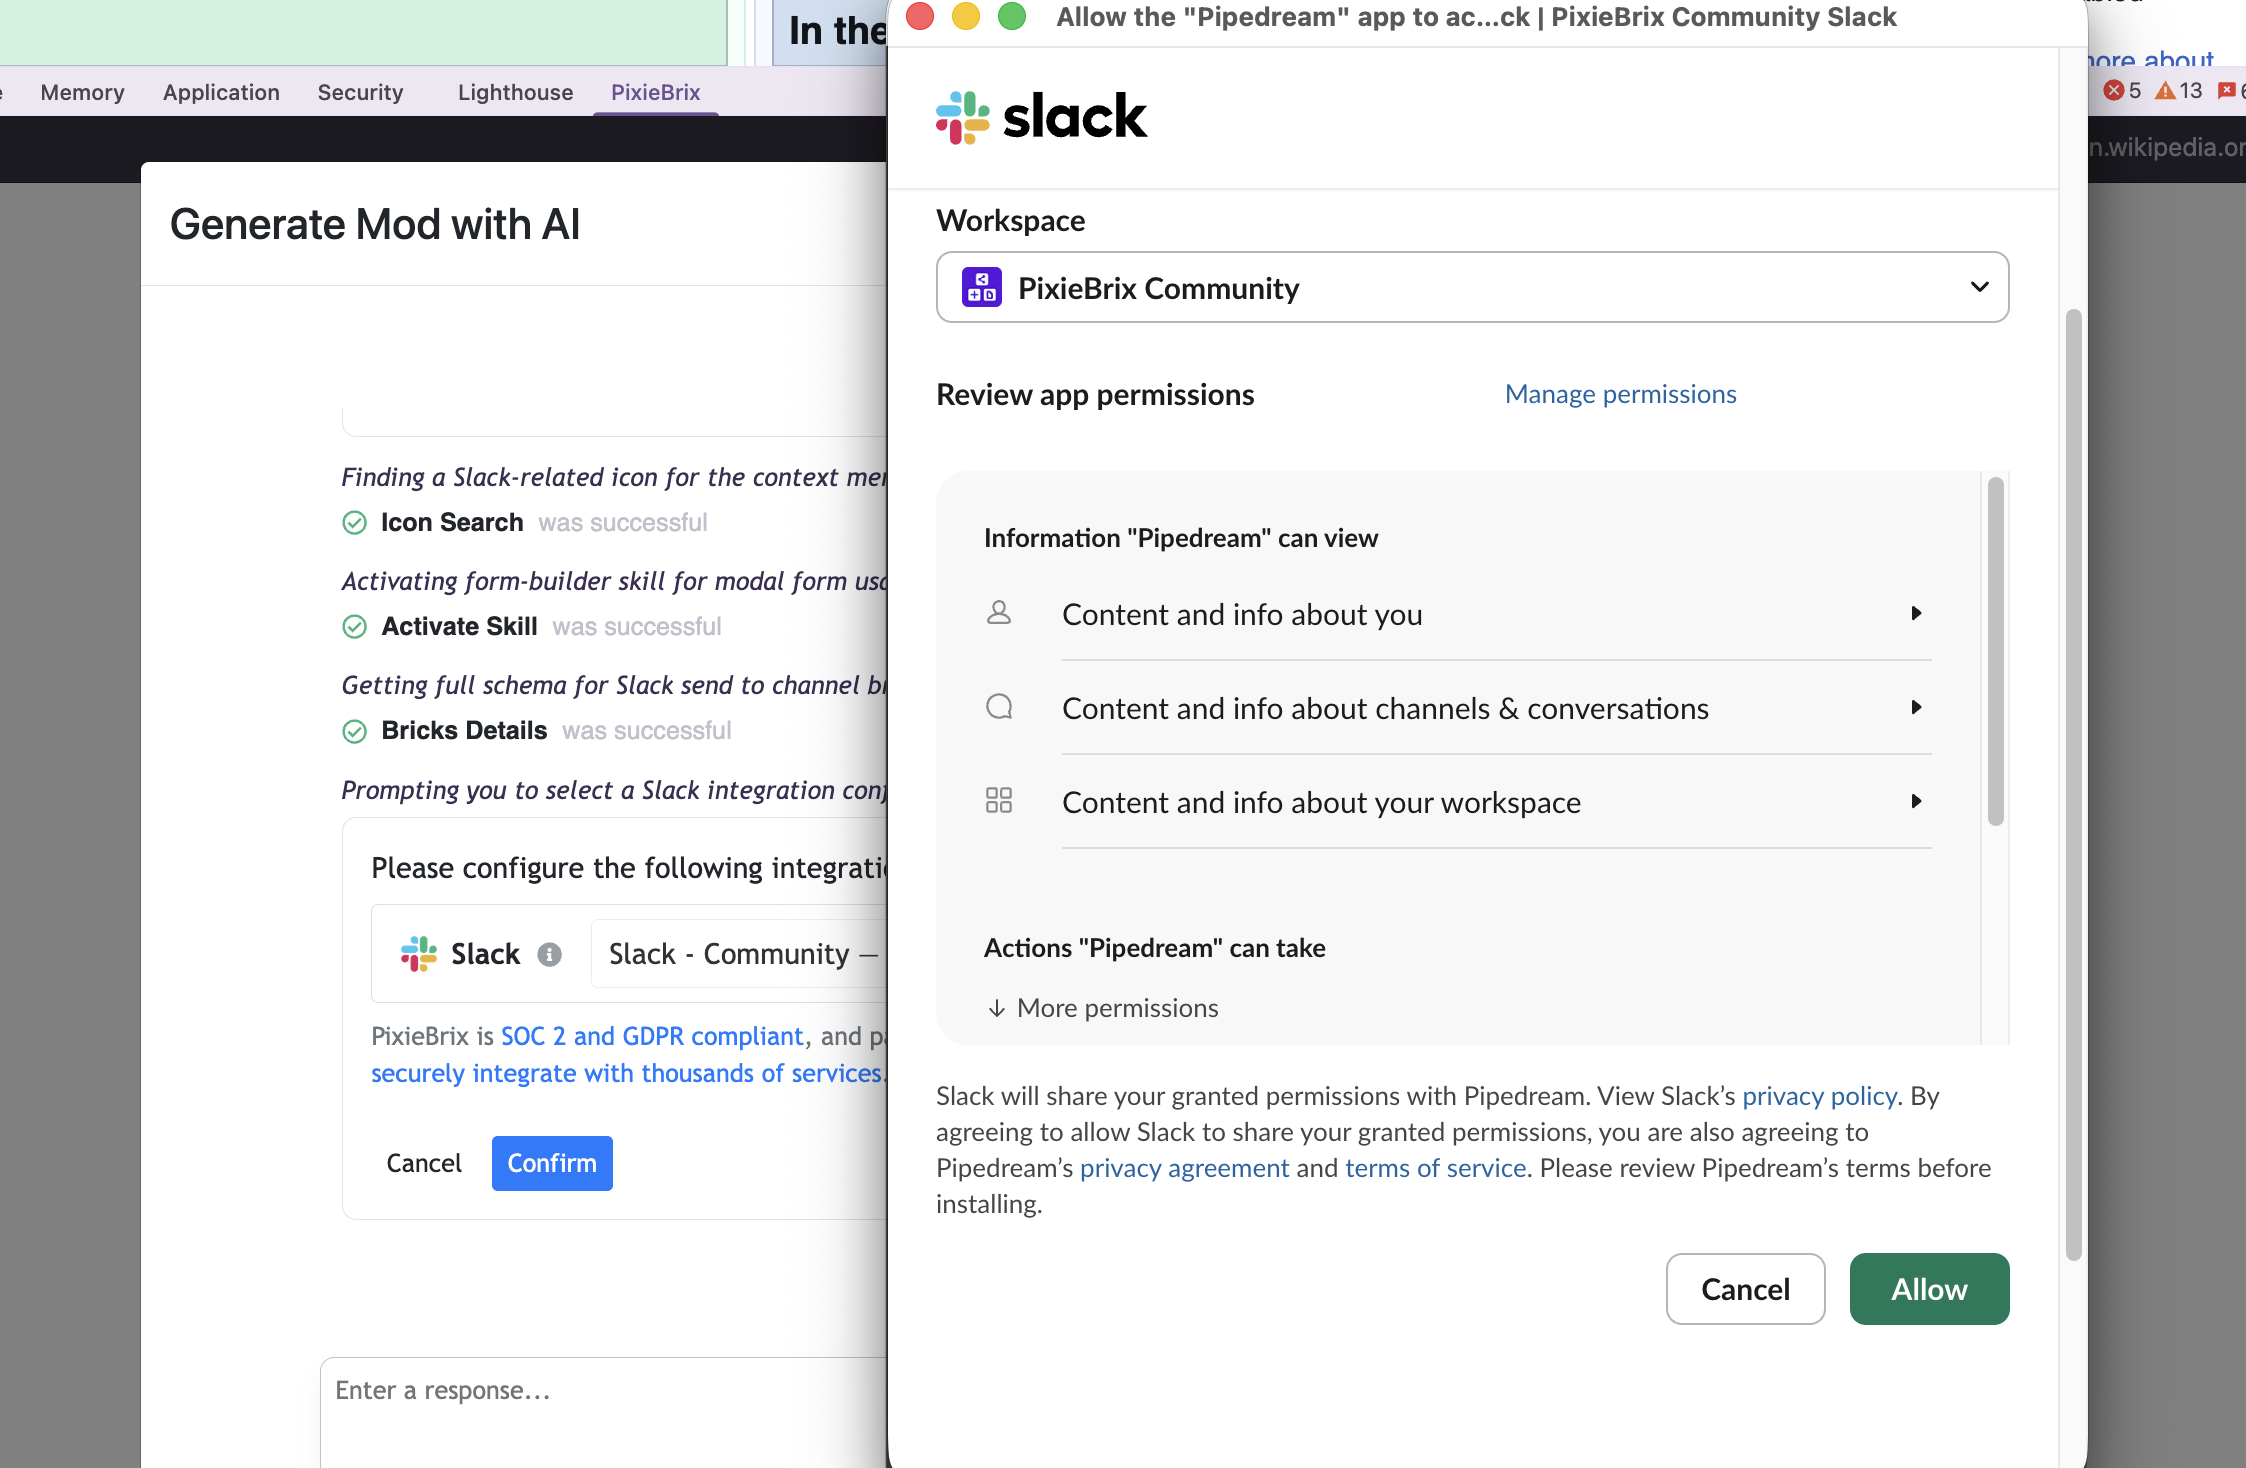This screenshot has width=2246, height=1468.
Task: Click the speech bubble channels icon
Action: (998, 707)
